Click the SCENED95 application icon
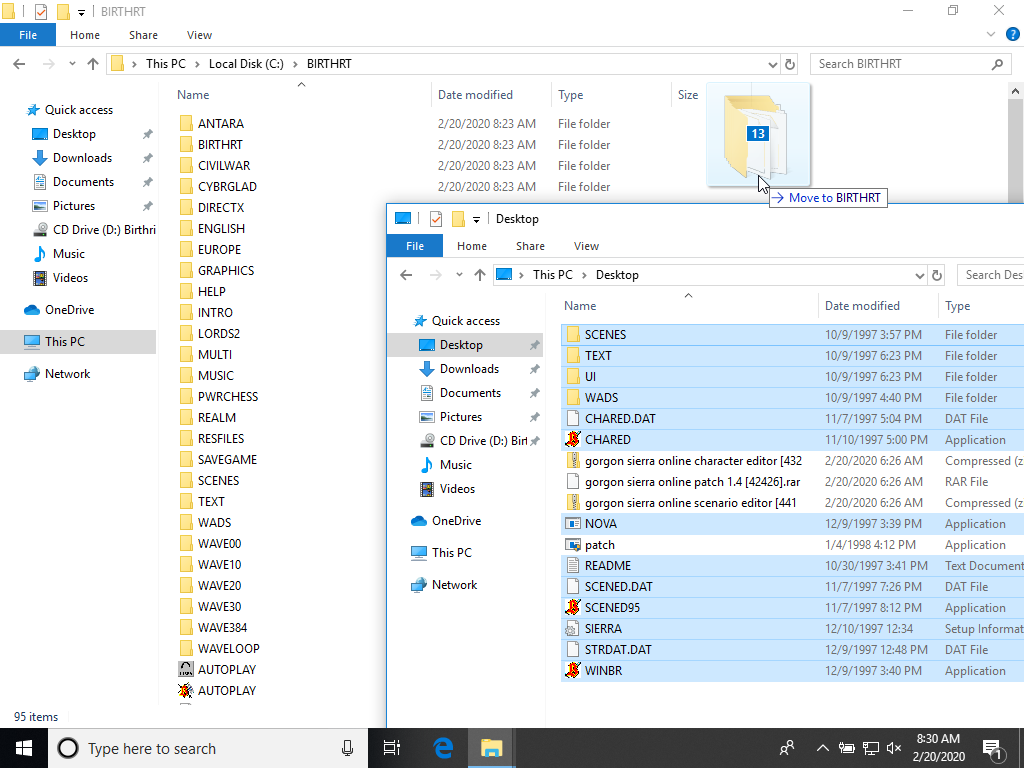 573,608
